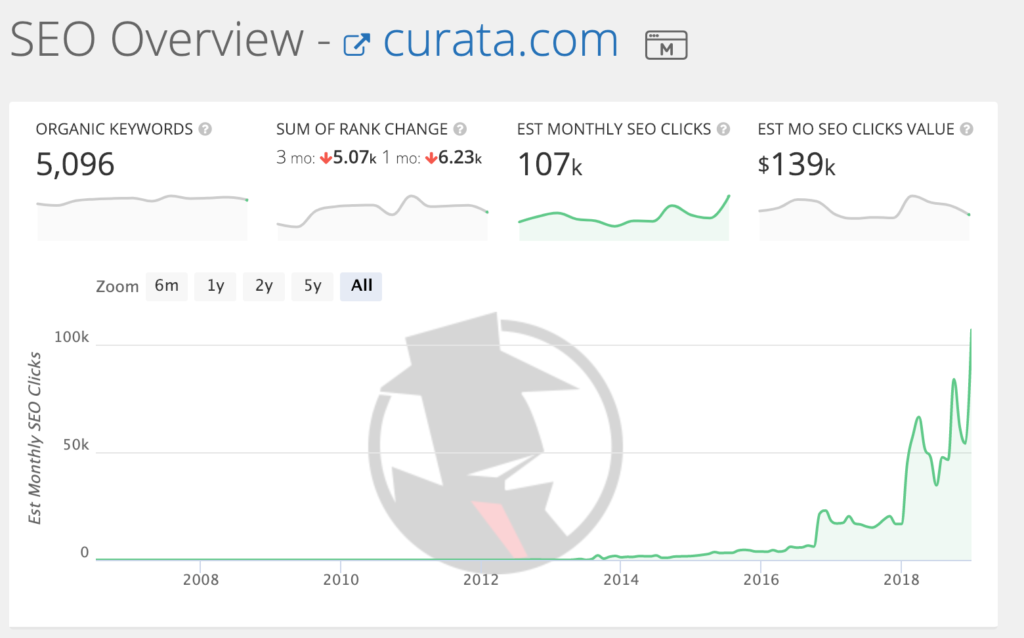The height and width of the screenshot is (638, 1024).
Task: Click the 100k y-axis label
Action: tap(71, 338)
